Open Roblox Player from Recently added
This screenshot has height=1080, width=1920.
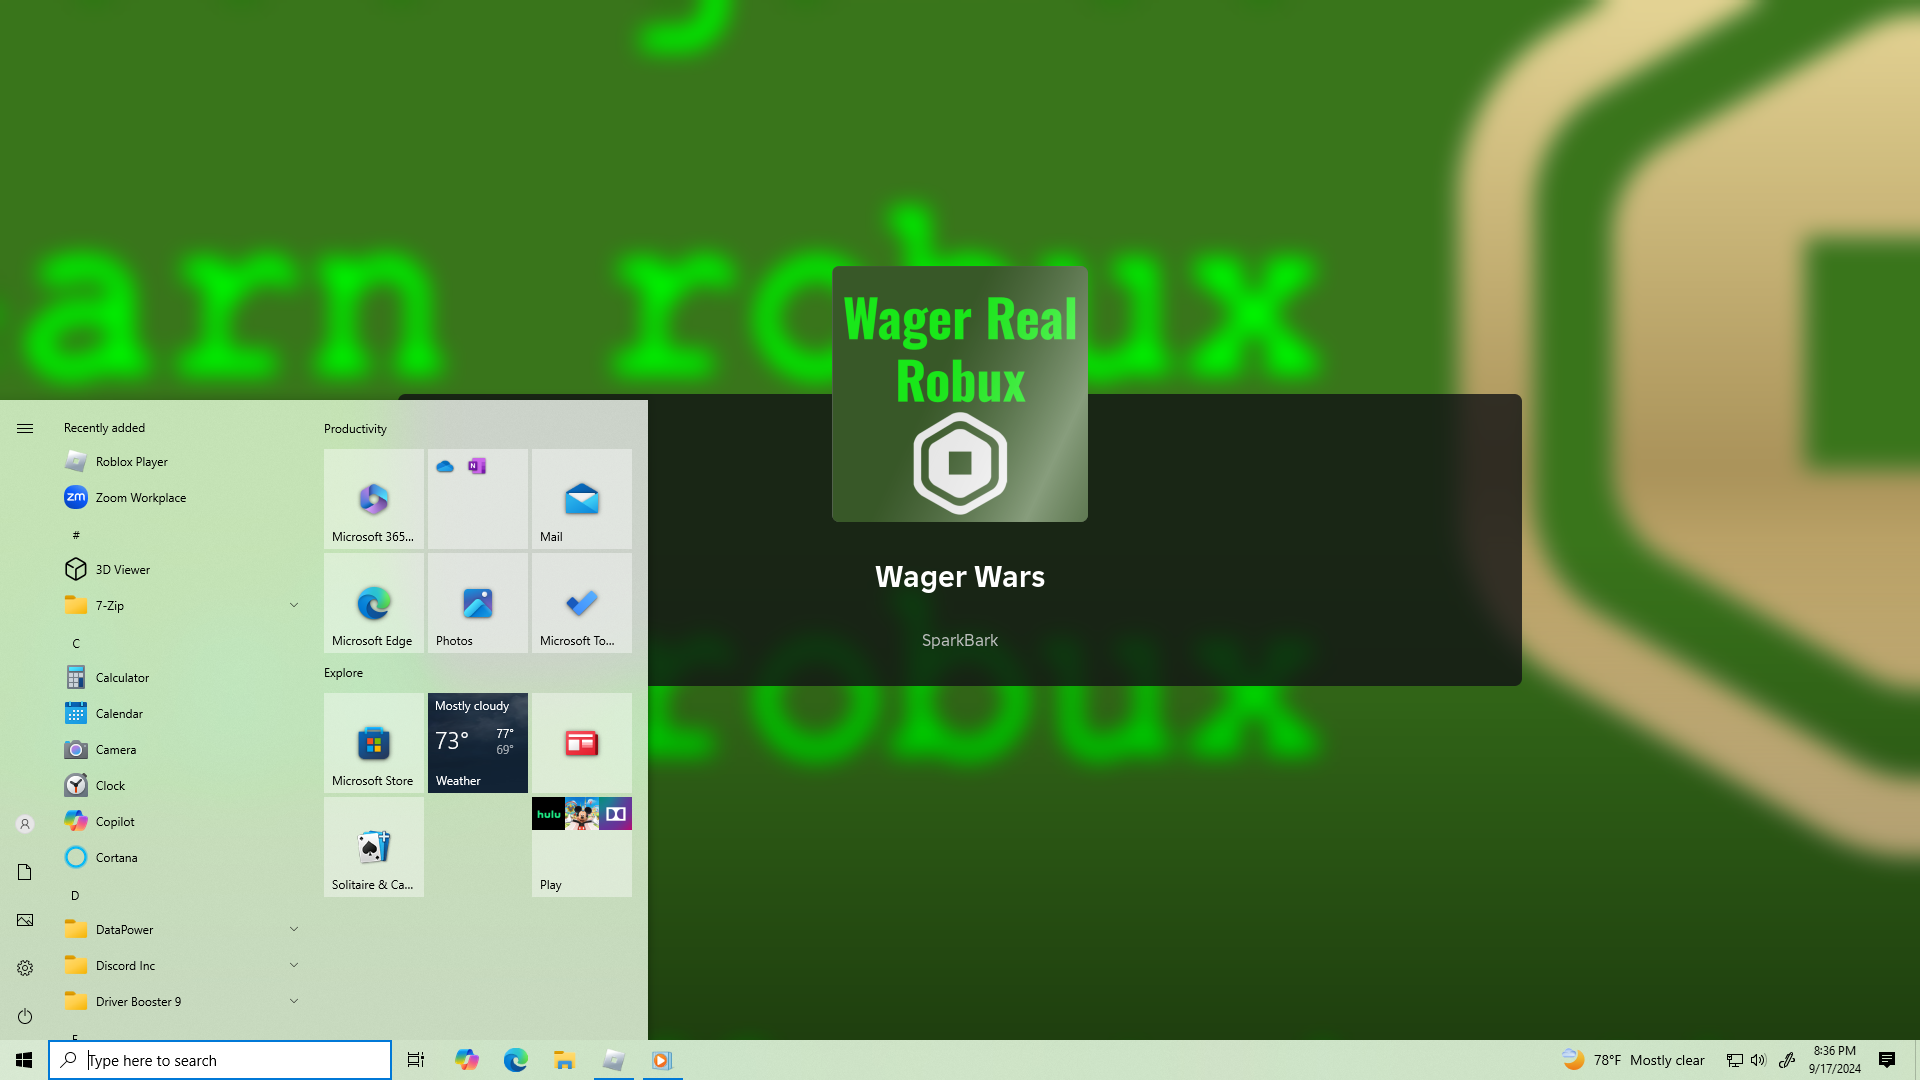click(x=131, y=461)
